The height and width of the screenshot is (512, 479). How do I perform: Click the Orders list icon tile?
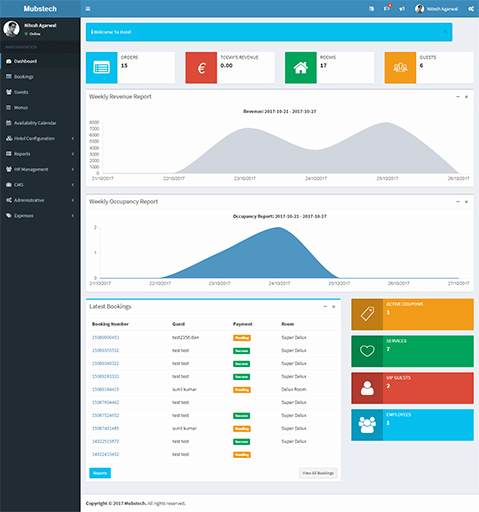coord(102,68)
